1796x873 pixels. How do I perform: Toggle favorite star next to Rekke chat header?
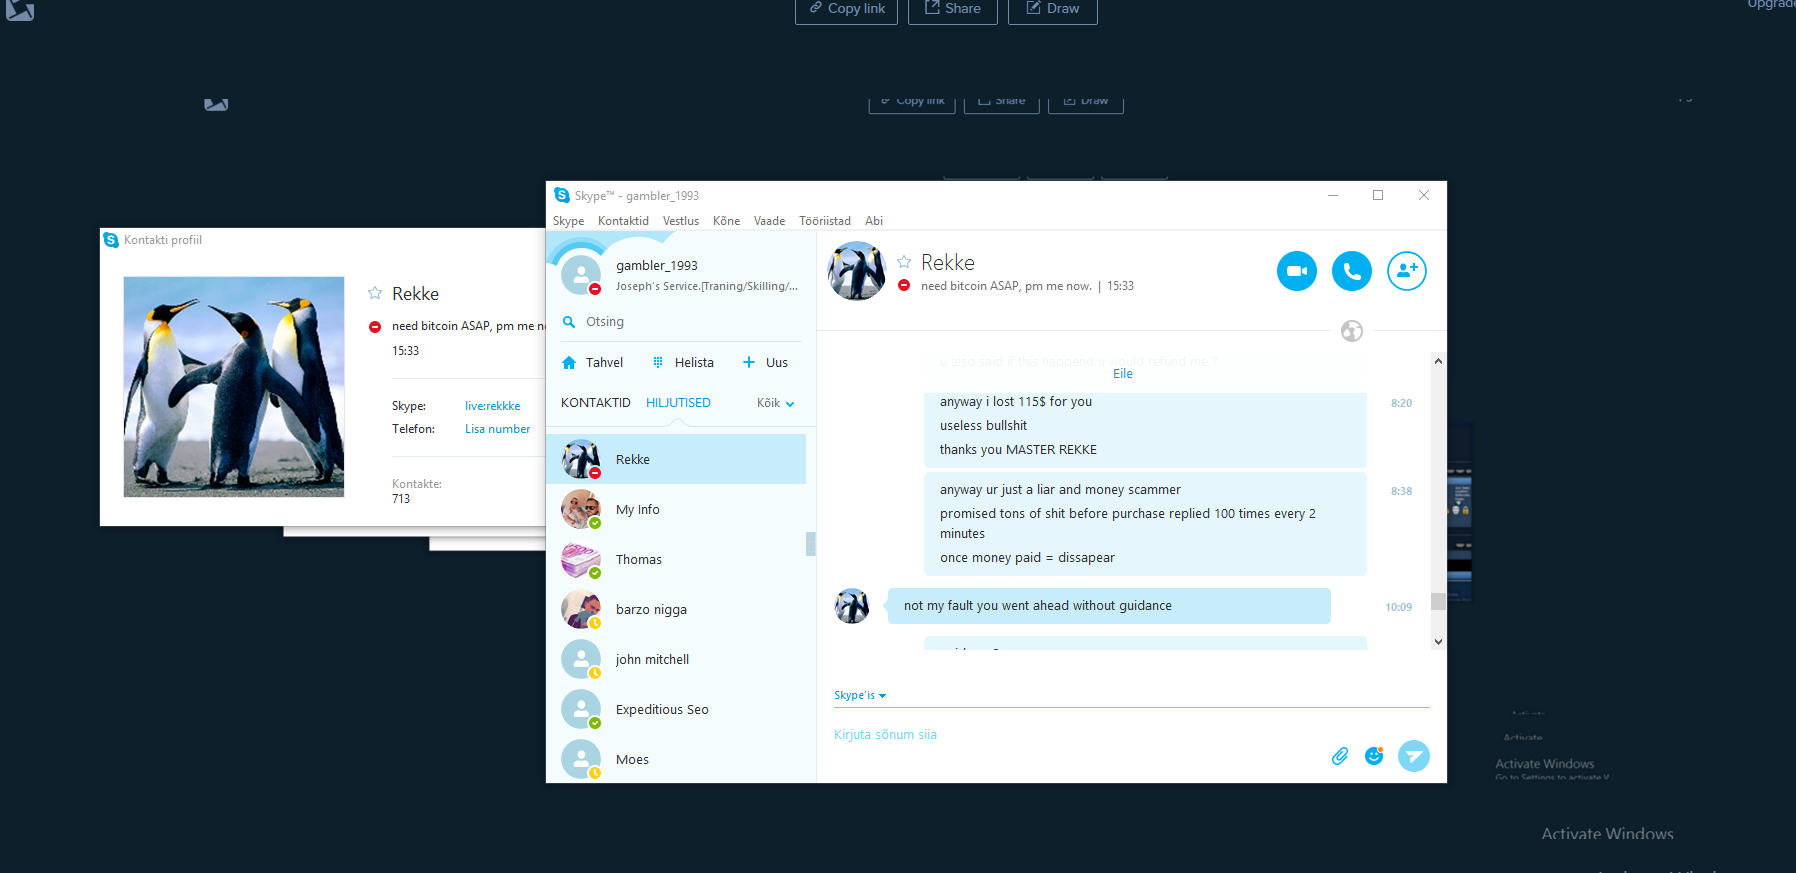tap(904, 262)
